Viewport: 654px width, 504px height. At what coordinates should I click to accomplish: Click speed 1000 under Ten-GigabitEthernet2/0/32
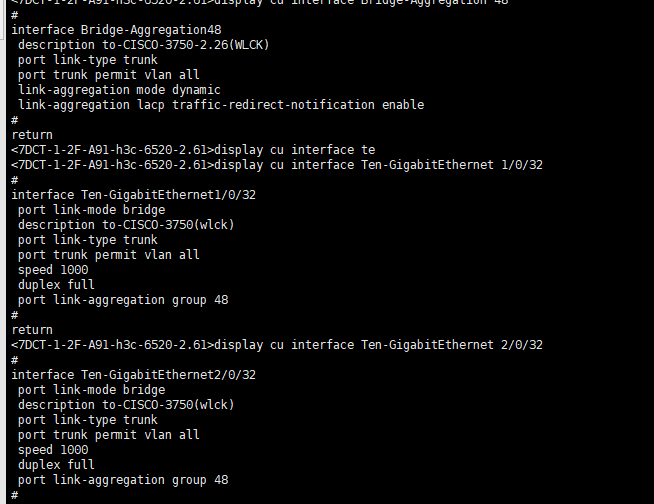tap(53, 450)
